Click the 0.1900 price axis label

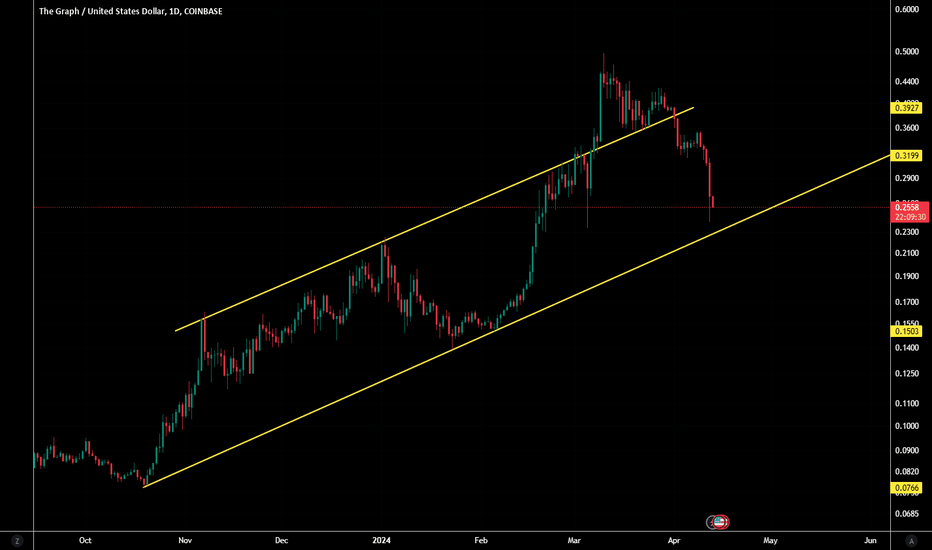click(x=906, y=276)
